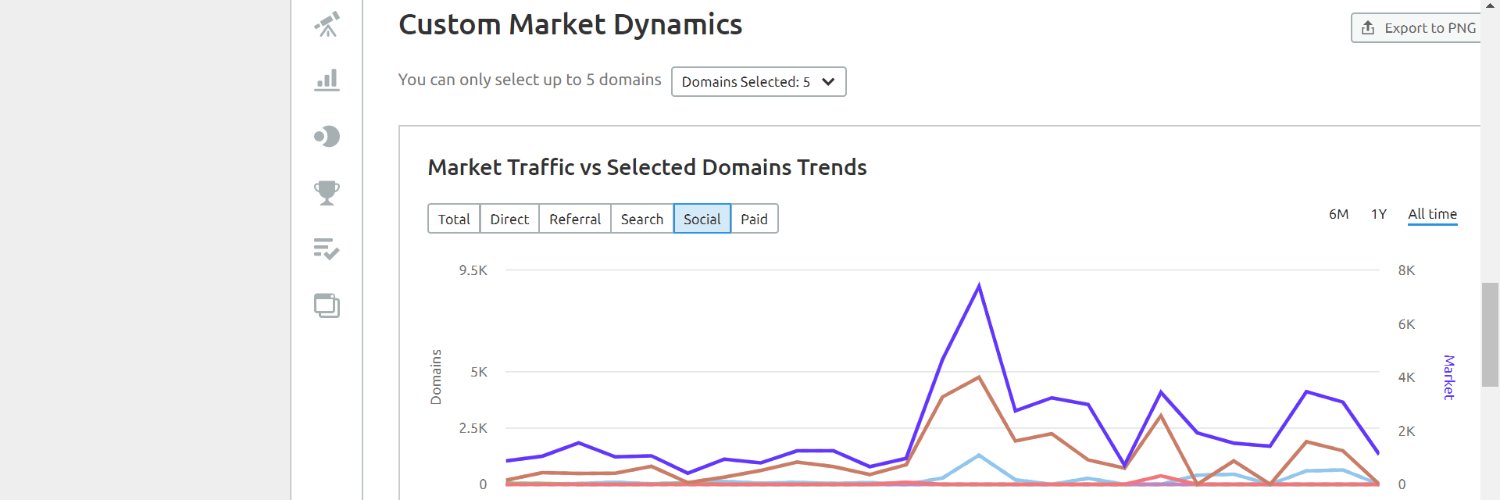The image size is (1500, 500).
Task: Switch to the Referral traffic tab
Action: [x=575, y=219]
